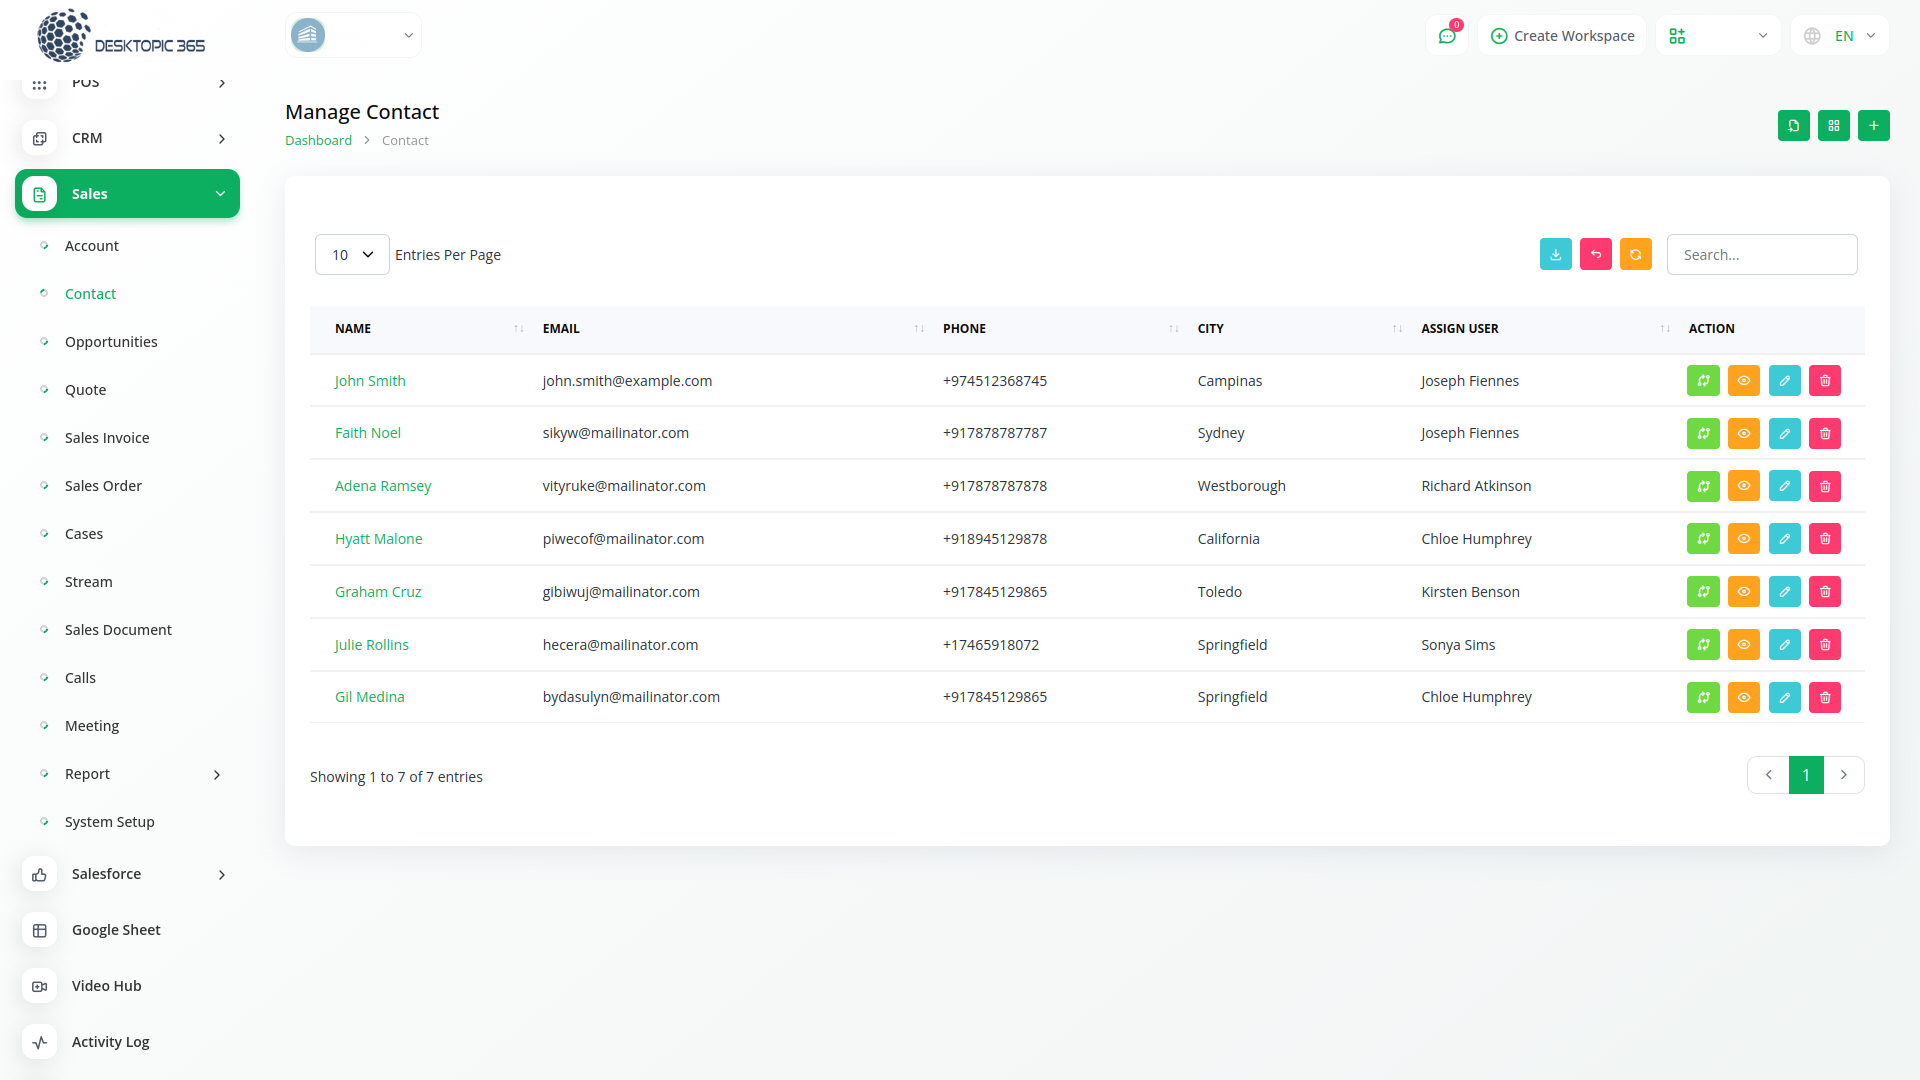
Task: Delete John Smith with trash icon
Action: click(x=1825, y=381)
